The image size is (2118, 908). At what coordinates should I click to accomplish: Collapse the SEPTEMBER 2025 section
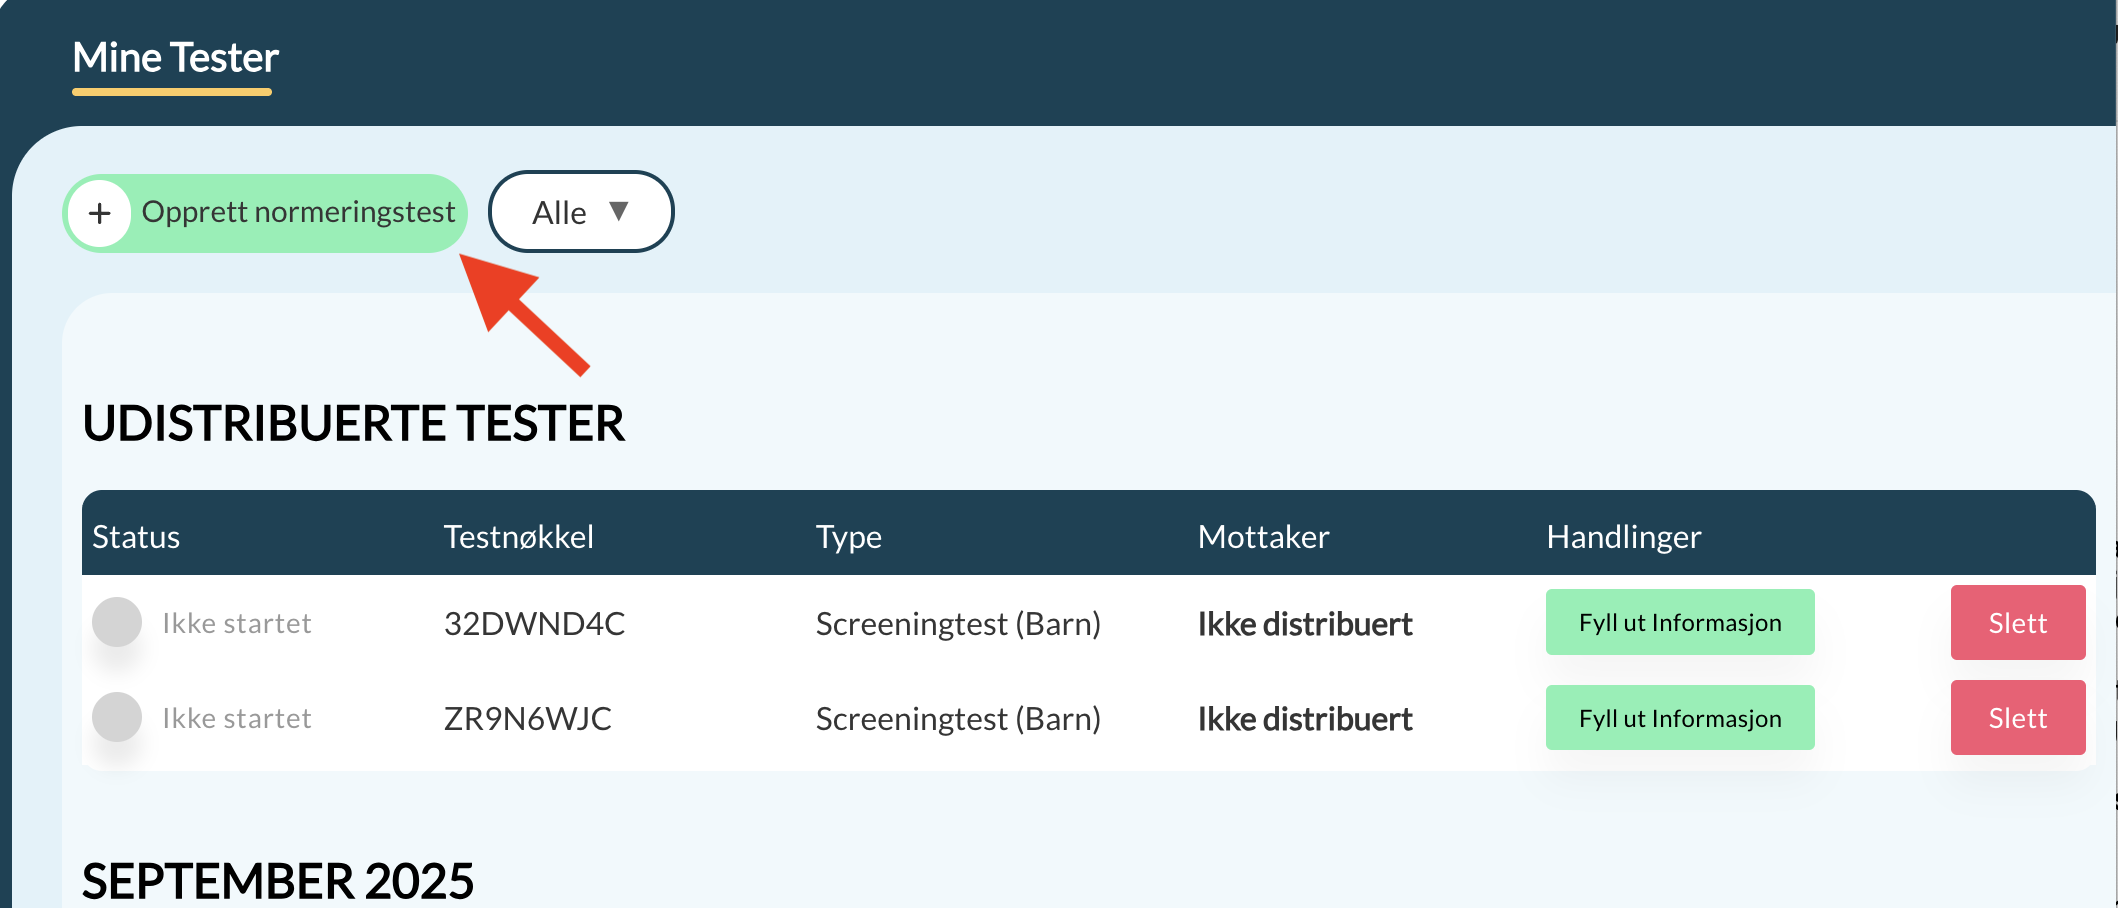coord(277,880)
